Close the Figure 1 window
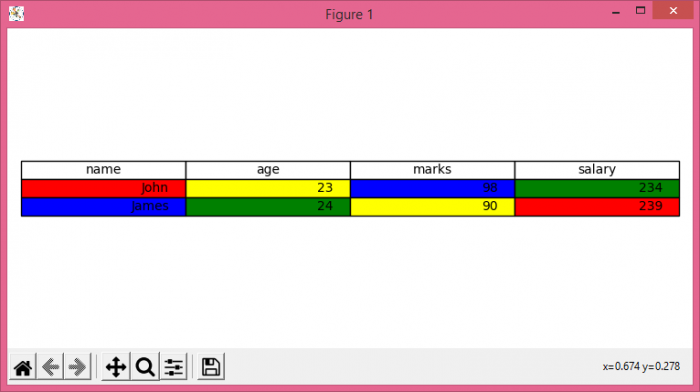Image resolution: width=700 pixels, height=392 pixels. point(673,11)
